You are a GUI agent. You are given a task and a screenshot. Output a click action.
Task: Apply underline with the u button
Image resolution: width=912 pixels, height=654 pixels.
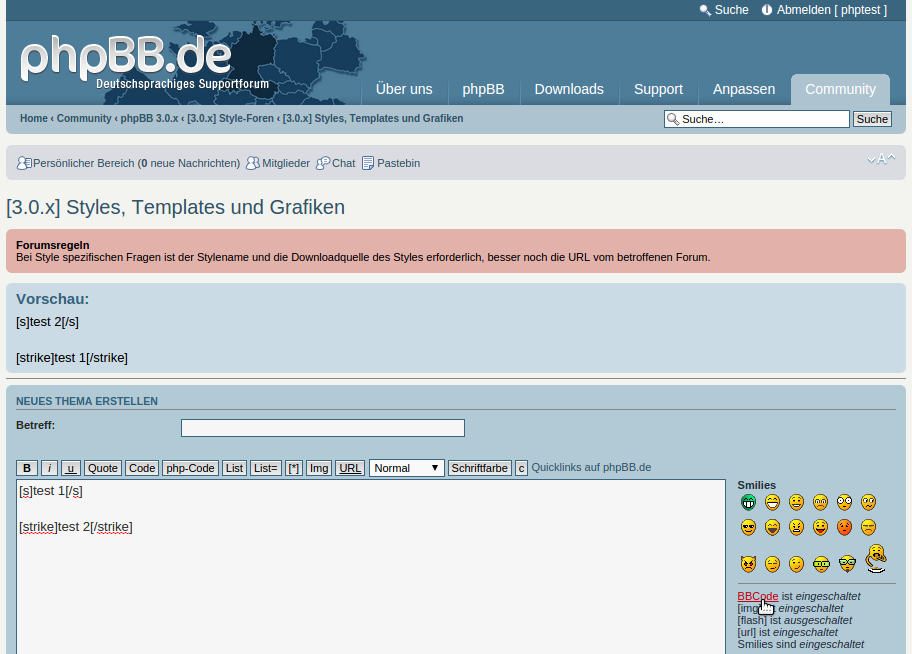[x=71, y=468]
